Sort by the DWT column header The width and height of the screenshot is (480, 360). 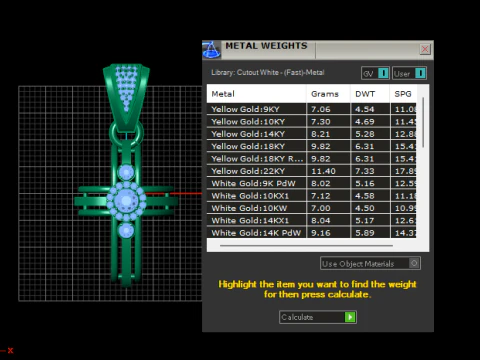370,94
